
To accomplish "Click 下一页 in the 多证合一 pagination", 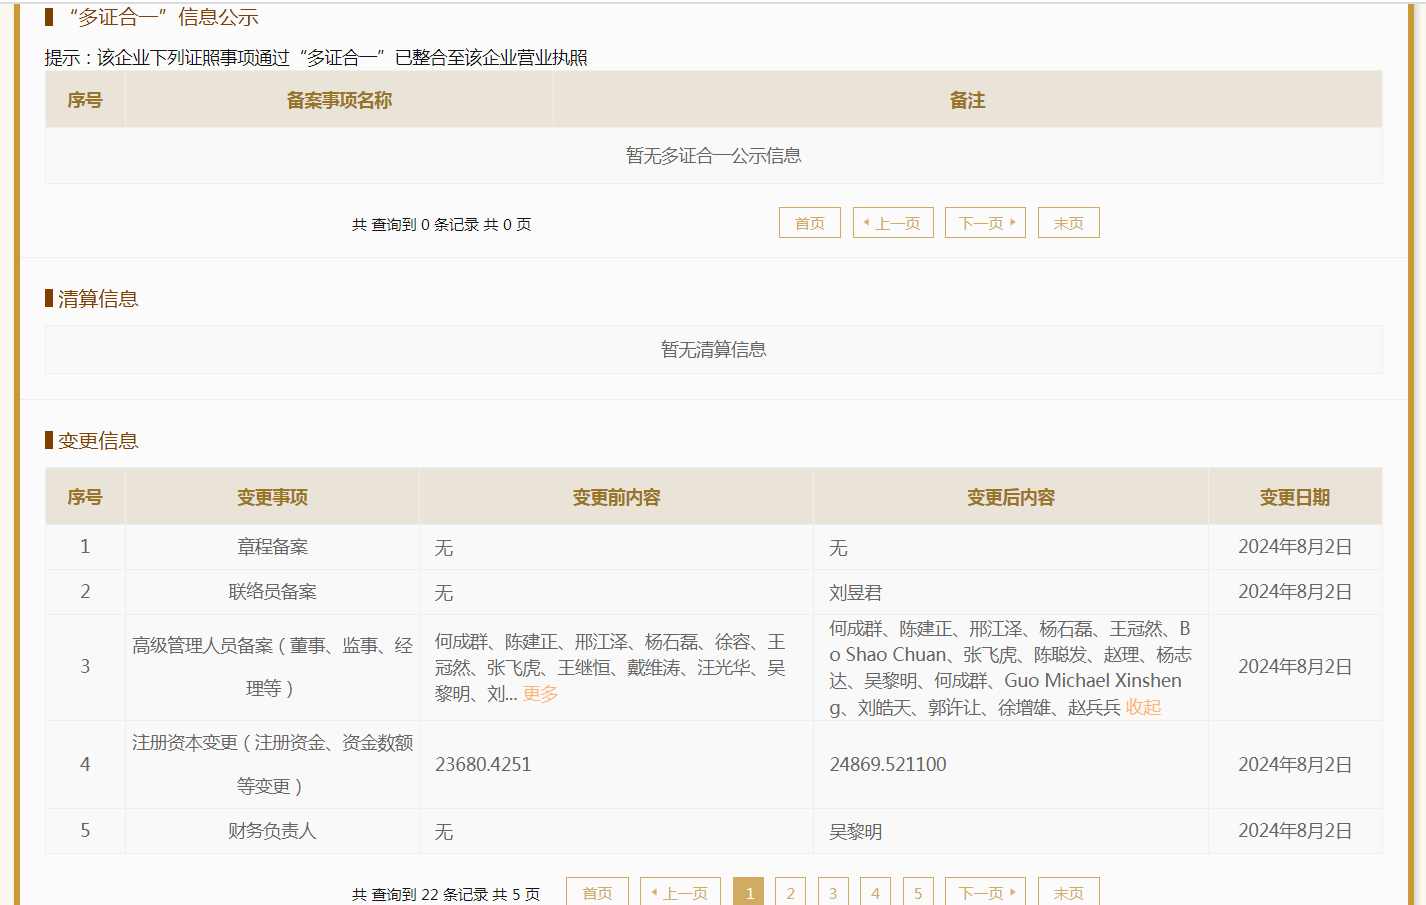I will pos(986,223).
